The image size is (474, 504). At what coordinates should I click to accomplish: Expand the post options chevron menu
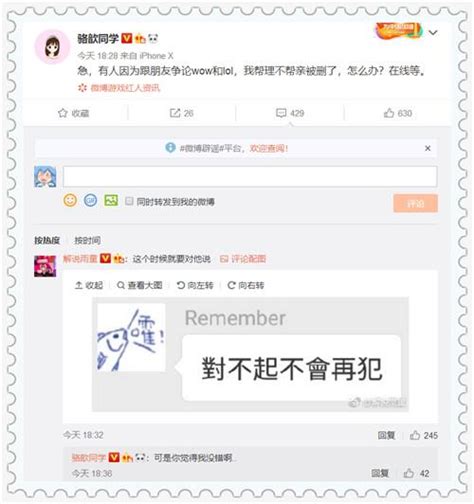point(433,33)
